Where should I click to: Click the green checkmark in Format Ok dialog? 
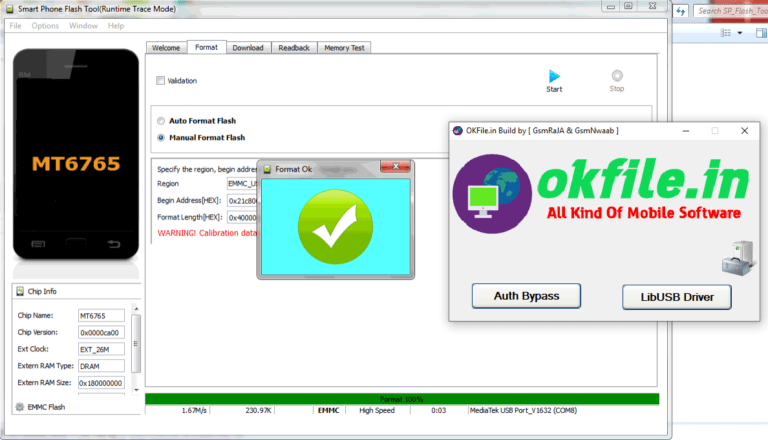(336, 227)
